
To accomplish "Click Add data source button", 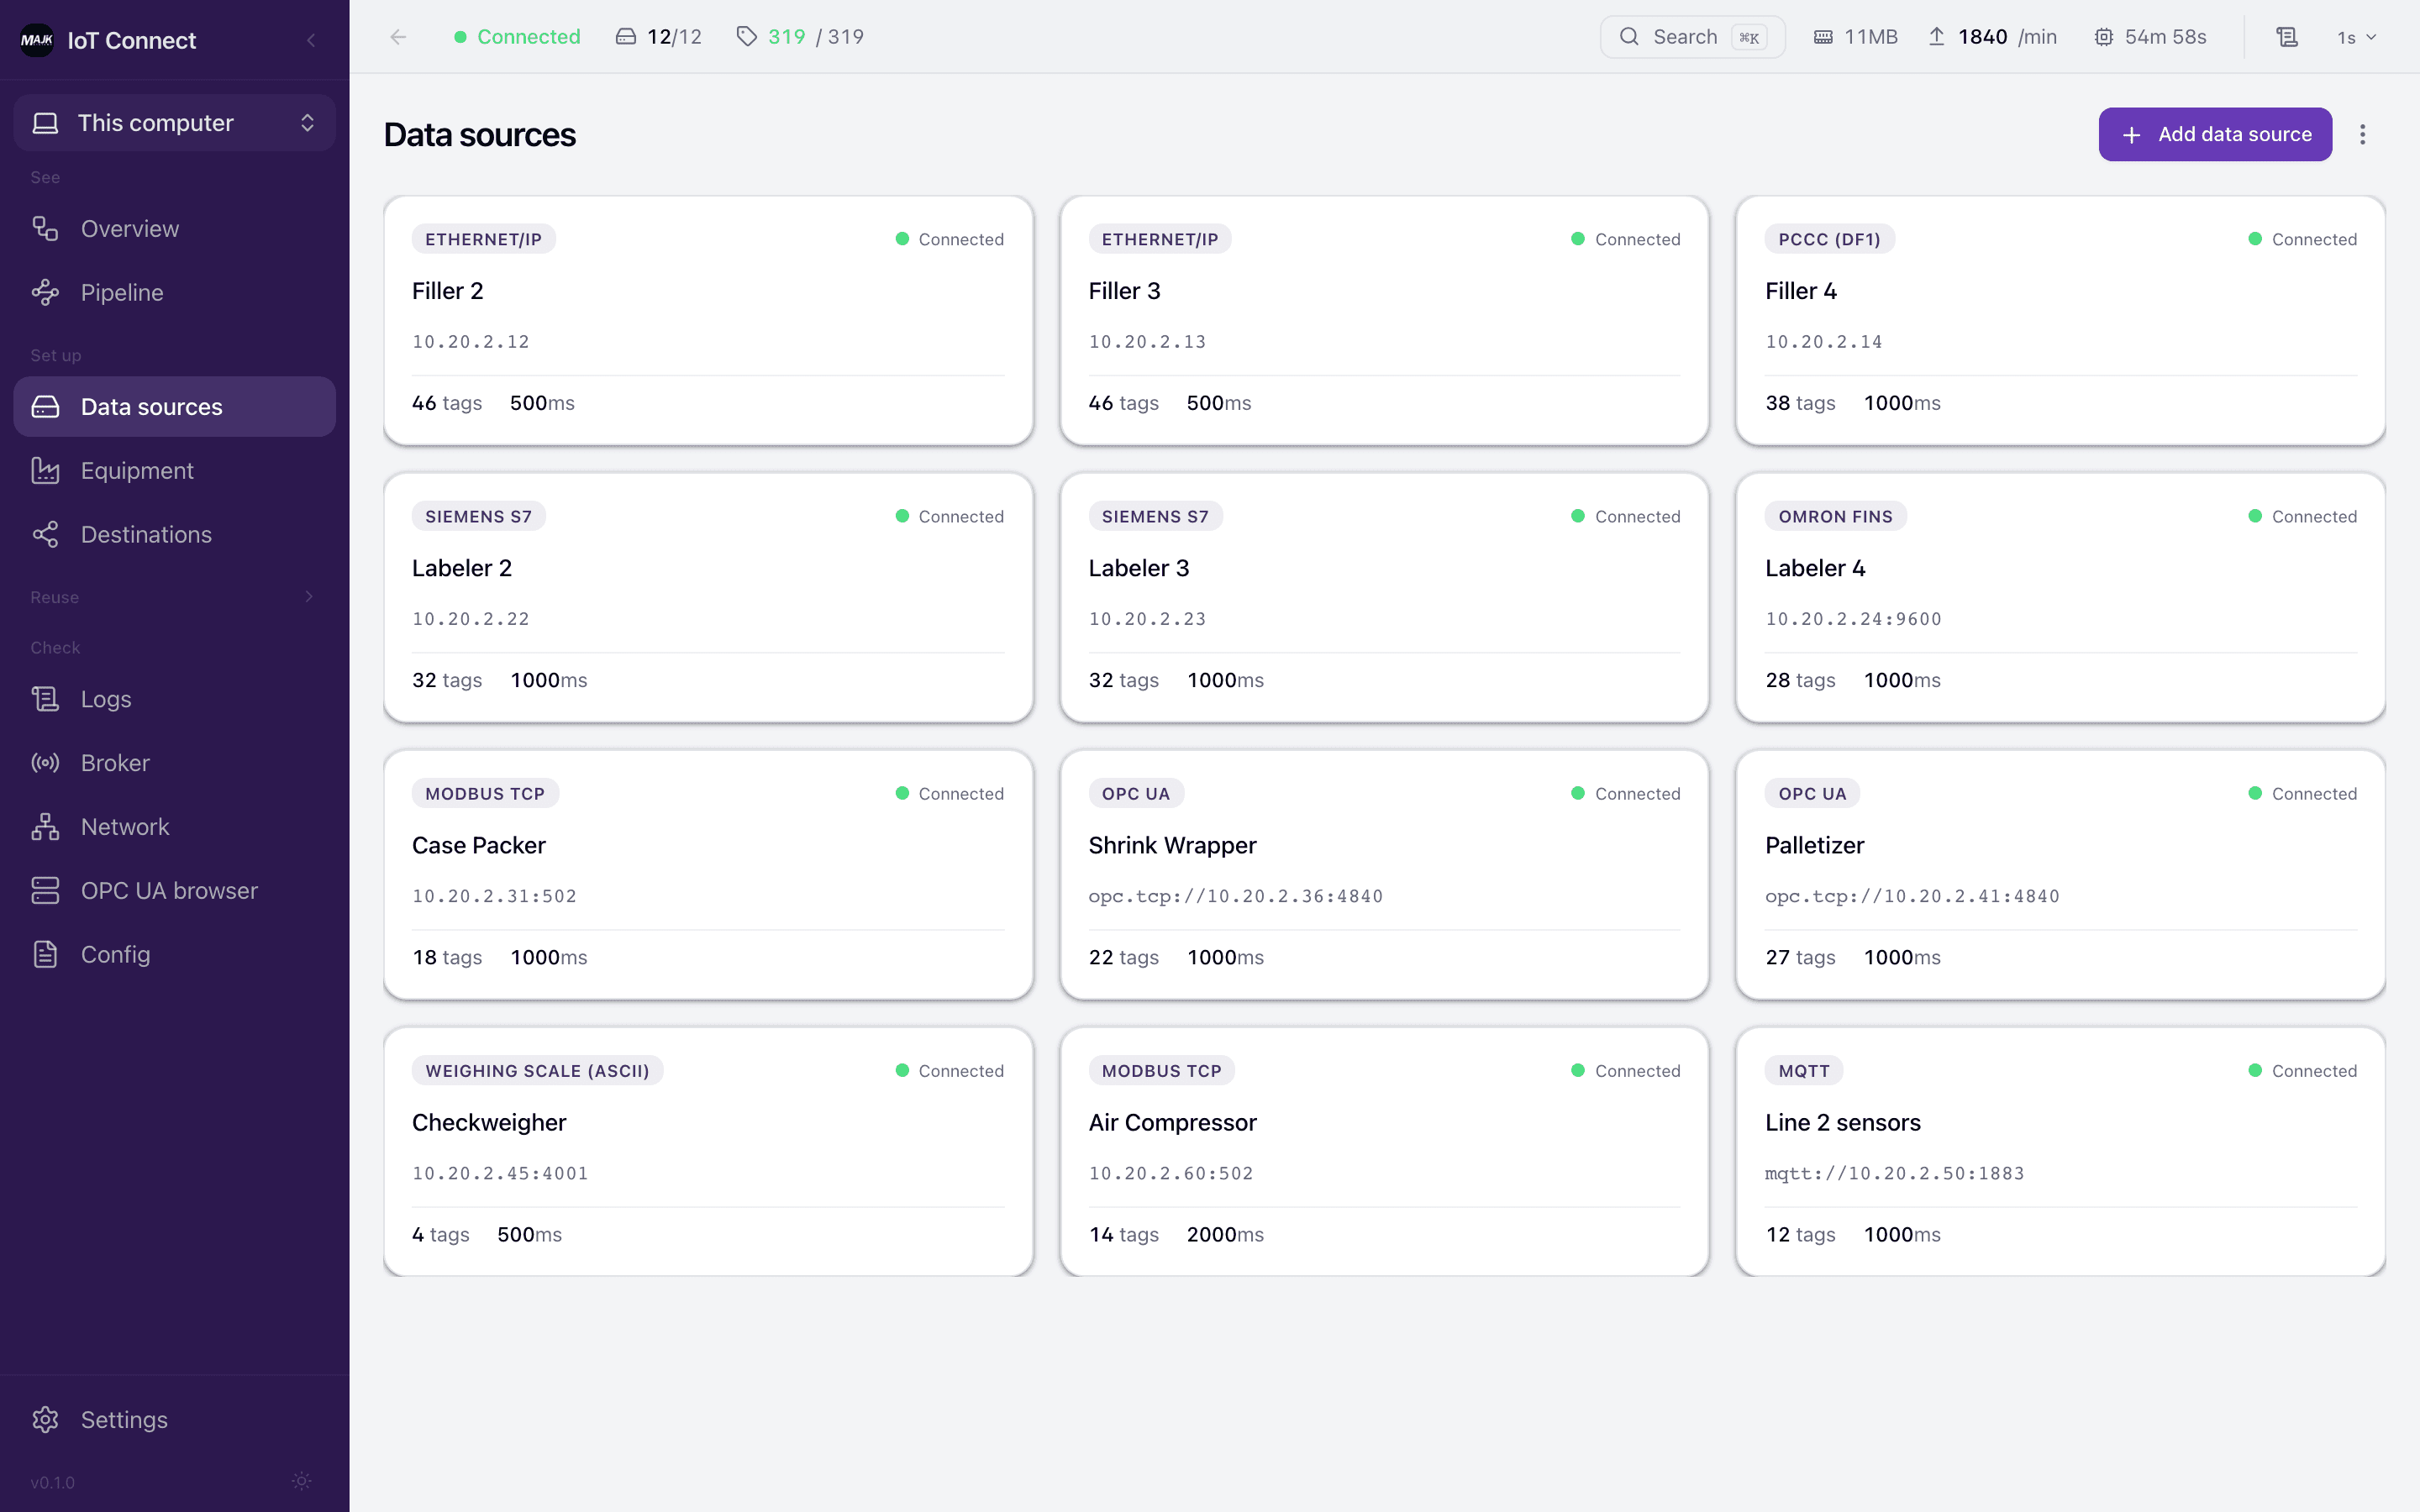I will tap(2215, 134).
